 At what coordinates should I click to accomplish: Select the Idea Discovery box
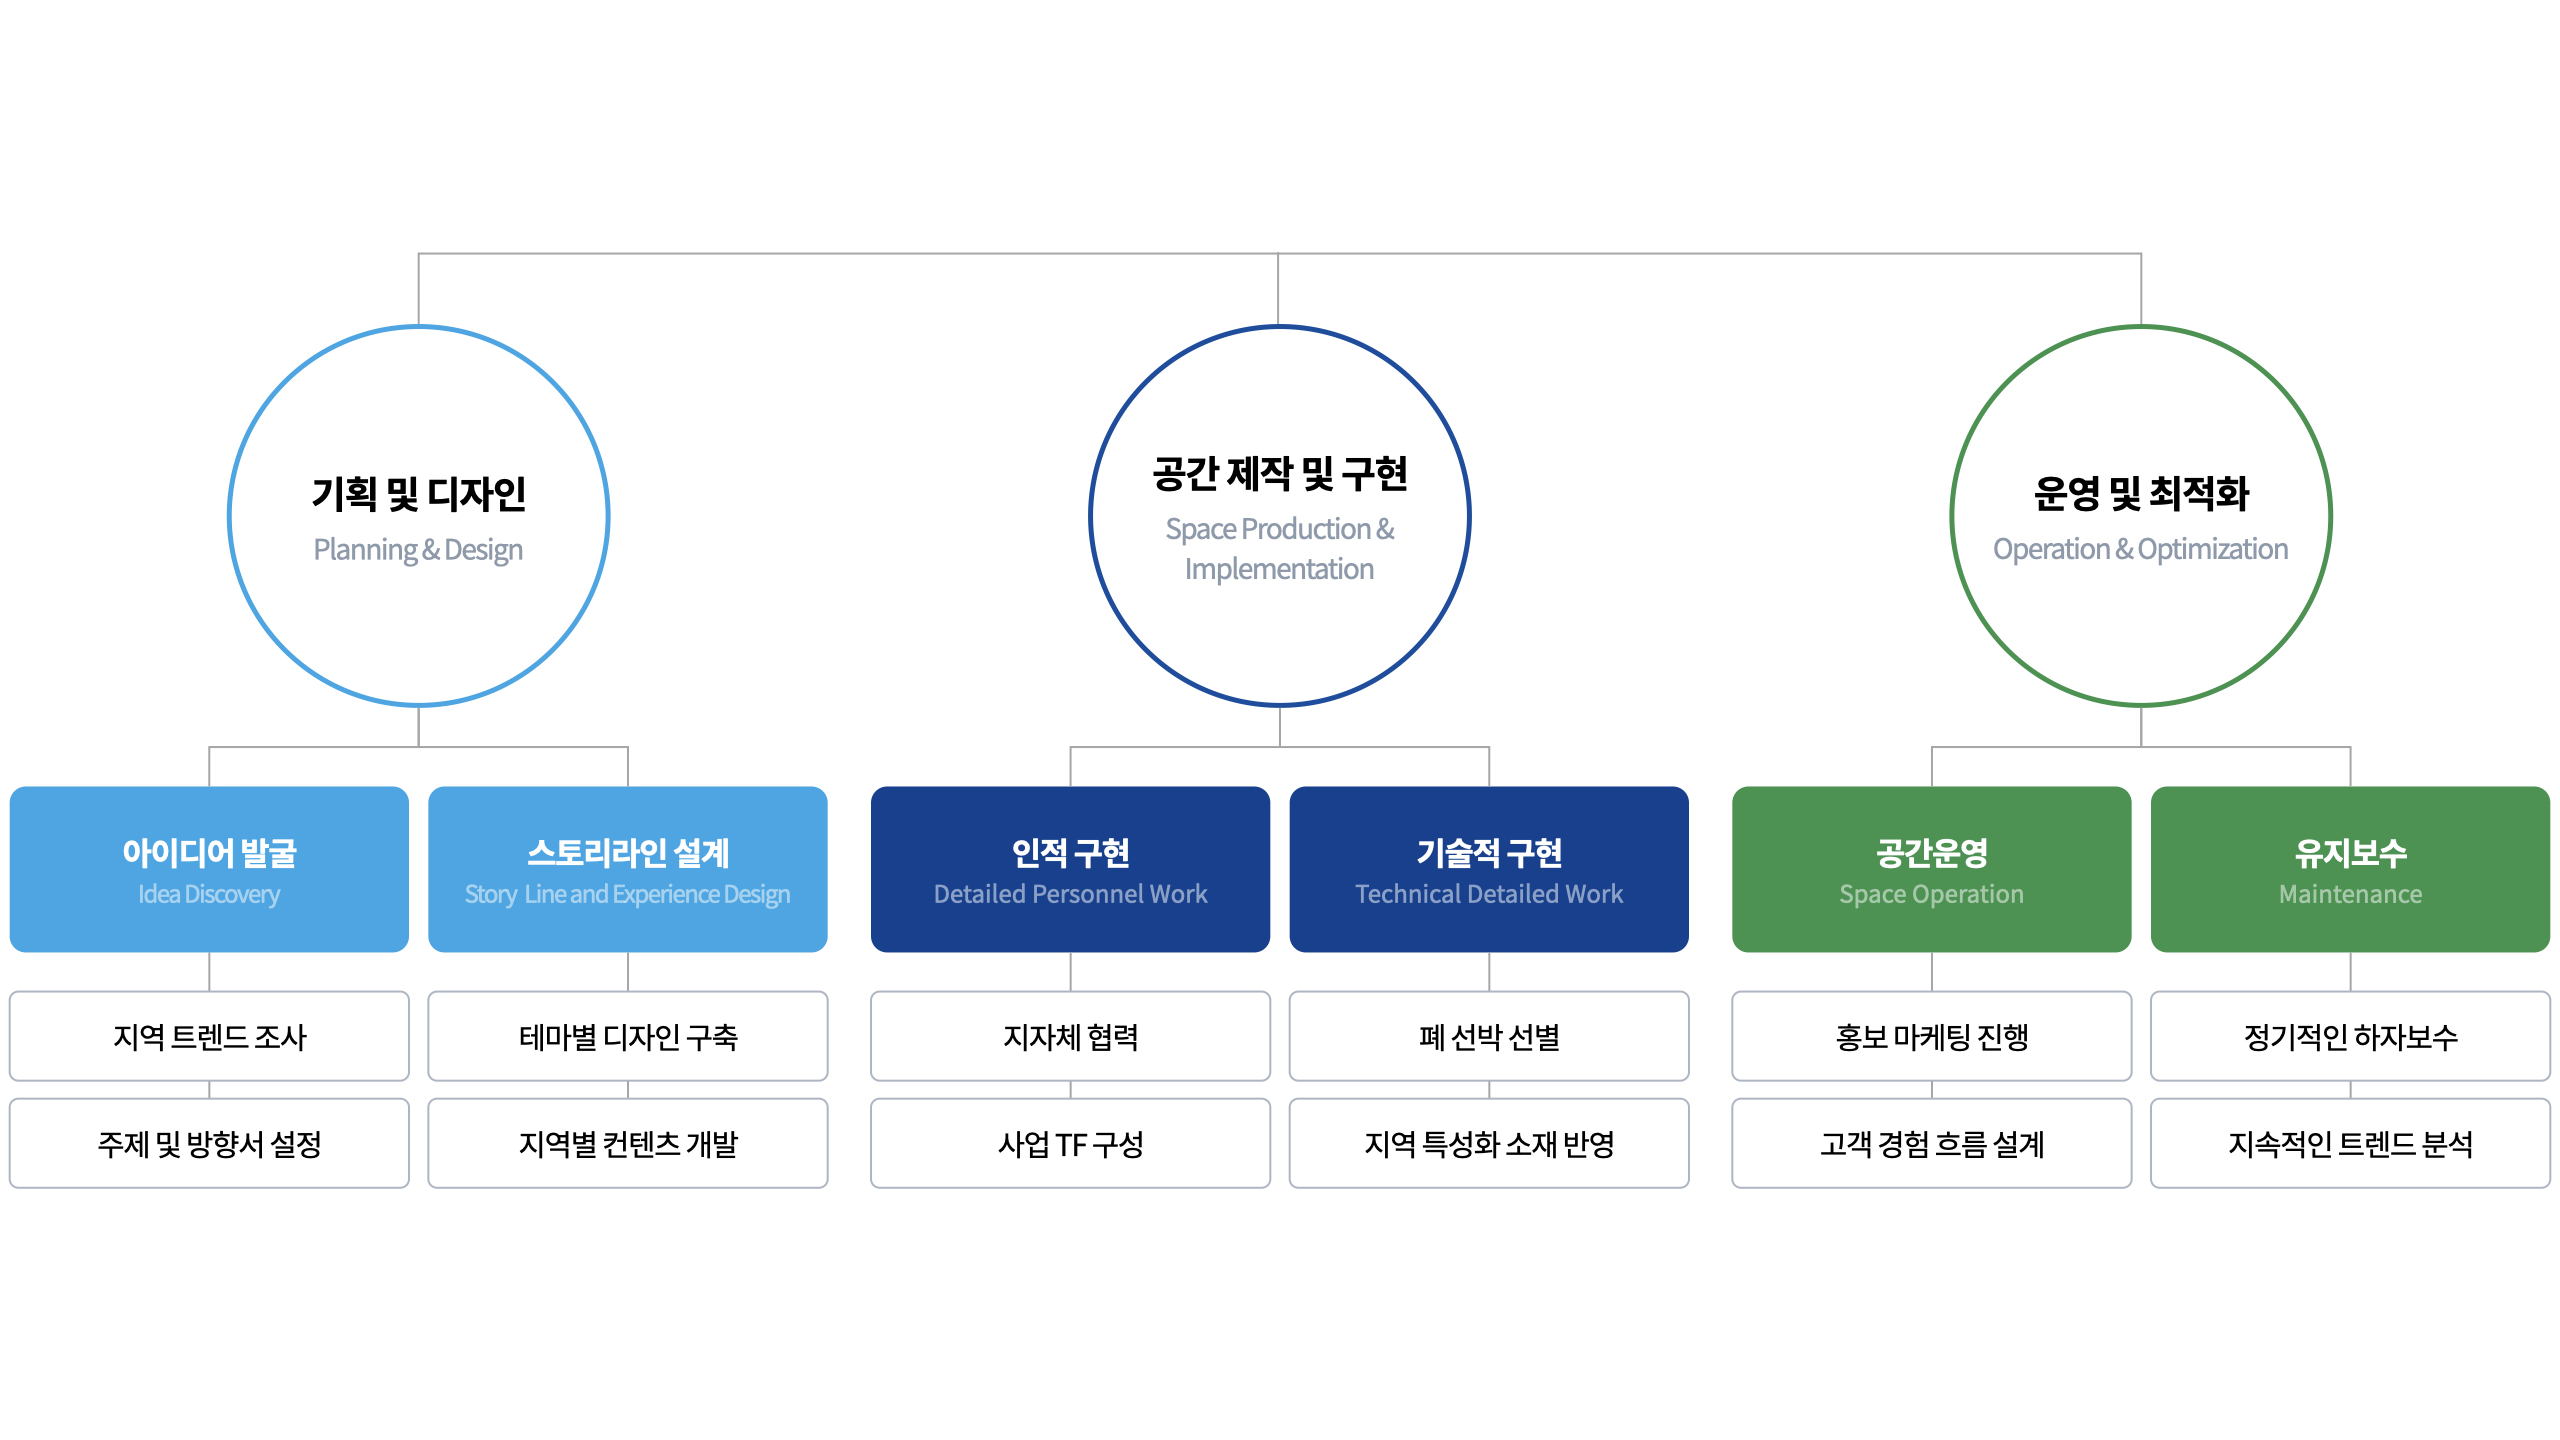click(209, 869)
